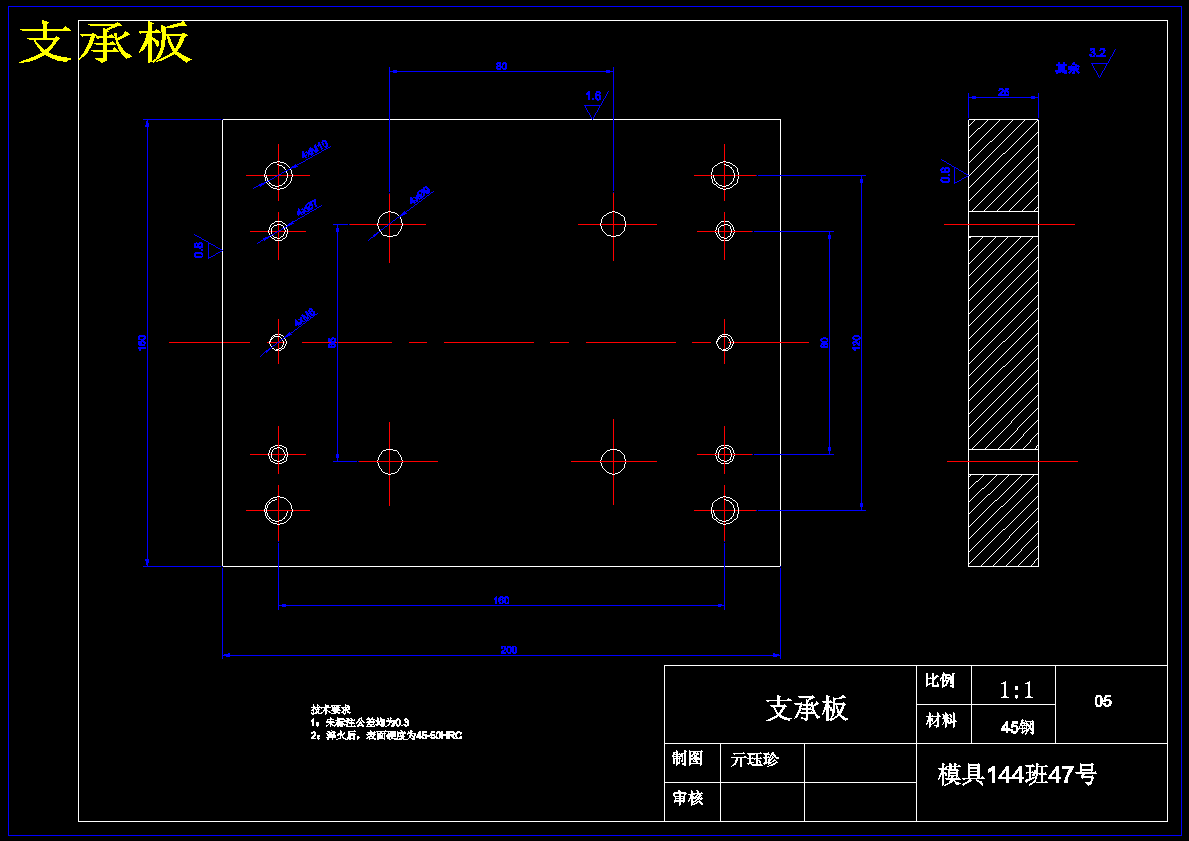Screen dimensions: 1189x841
Task: Click the 其余 text label
Action: click(1067, 68)
